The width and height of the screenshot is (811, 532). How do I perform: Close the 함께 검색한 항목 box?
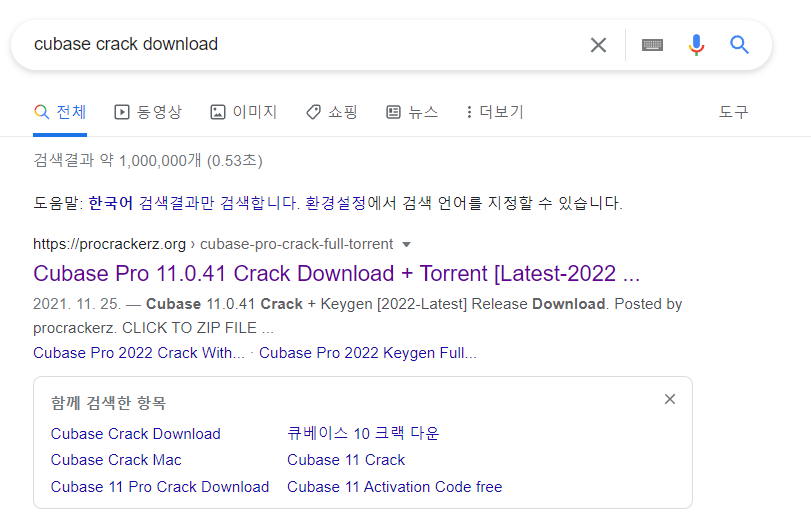670,399
